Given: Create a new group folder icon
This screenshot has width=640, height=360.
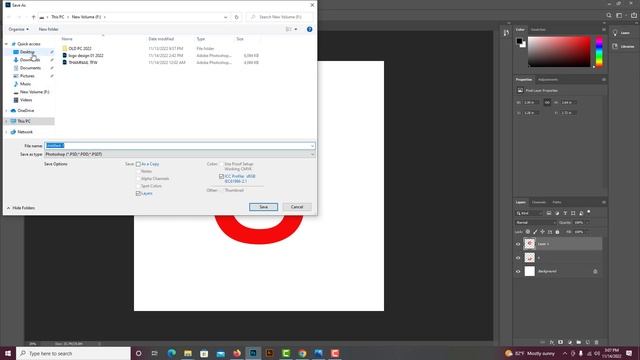Looking at the screenshot, I should point(578,342).
